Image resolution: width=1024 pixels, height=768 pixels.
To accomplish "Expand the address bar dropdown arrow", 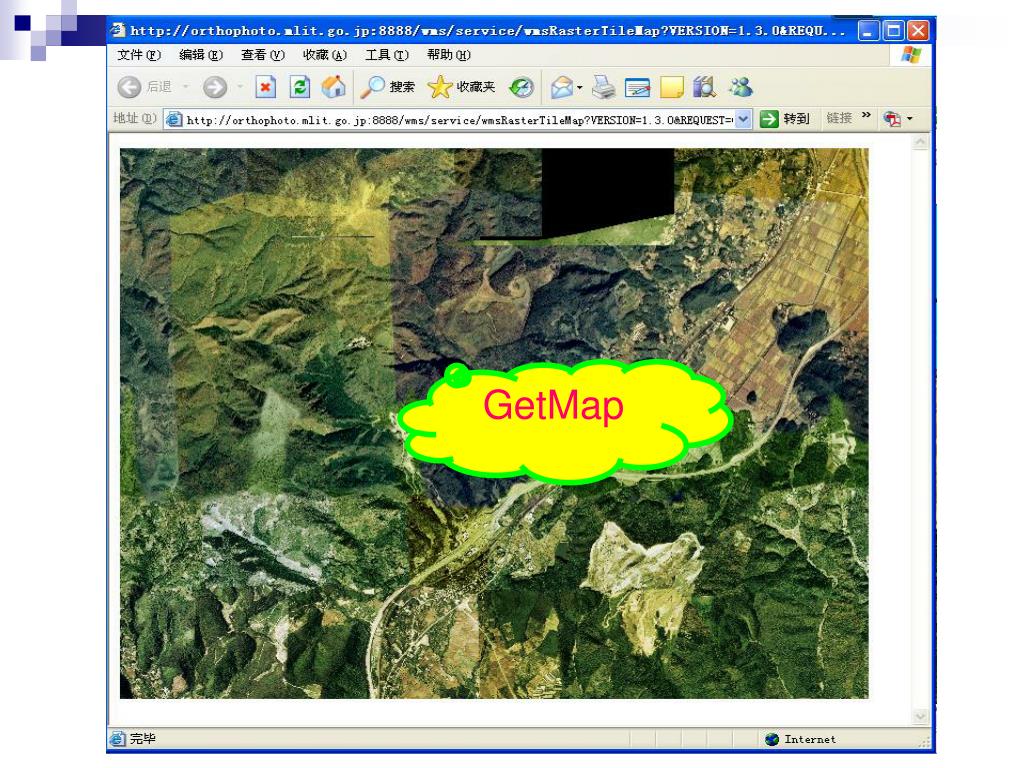I will [743, 119].
